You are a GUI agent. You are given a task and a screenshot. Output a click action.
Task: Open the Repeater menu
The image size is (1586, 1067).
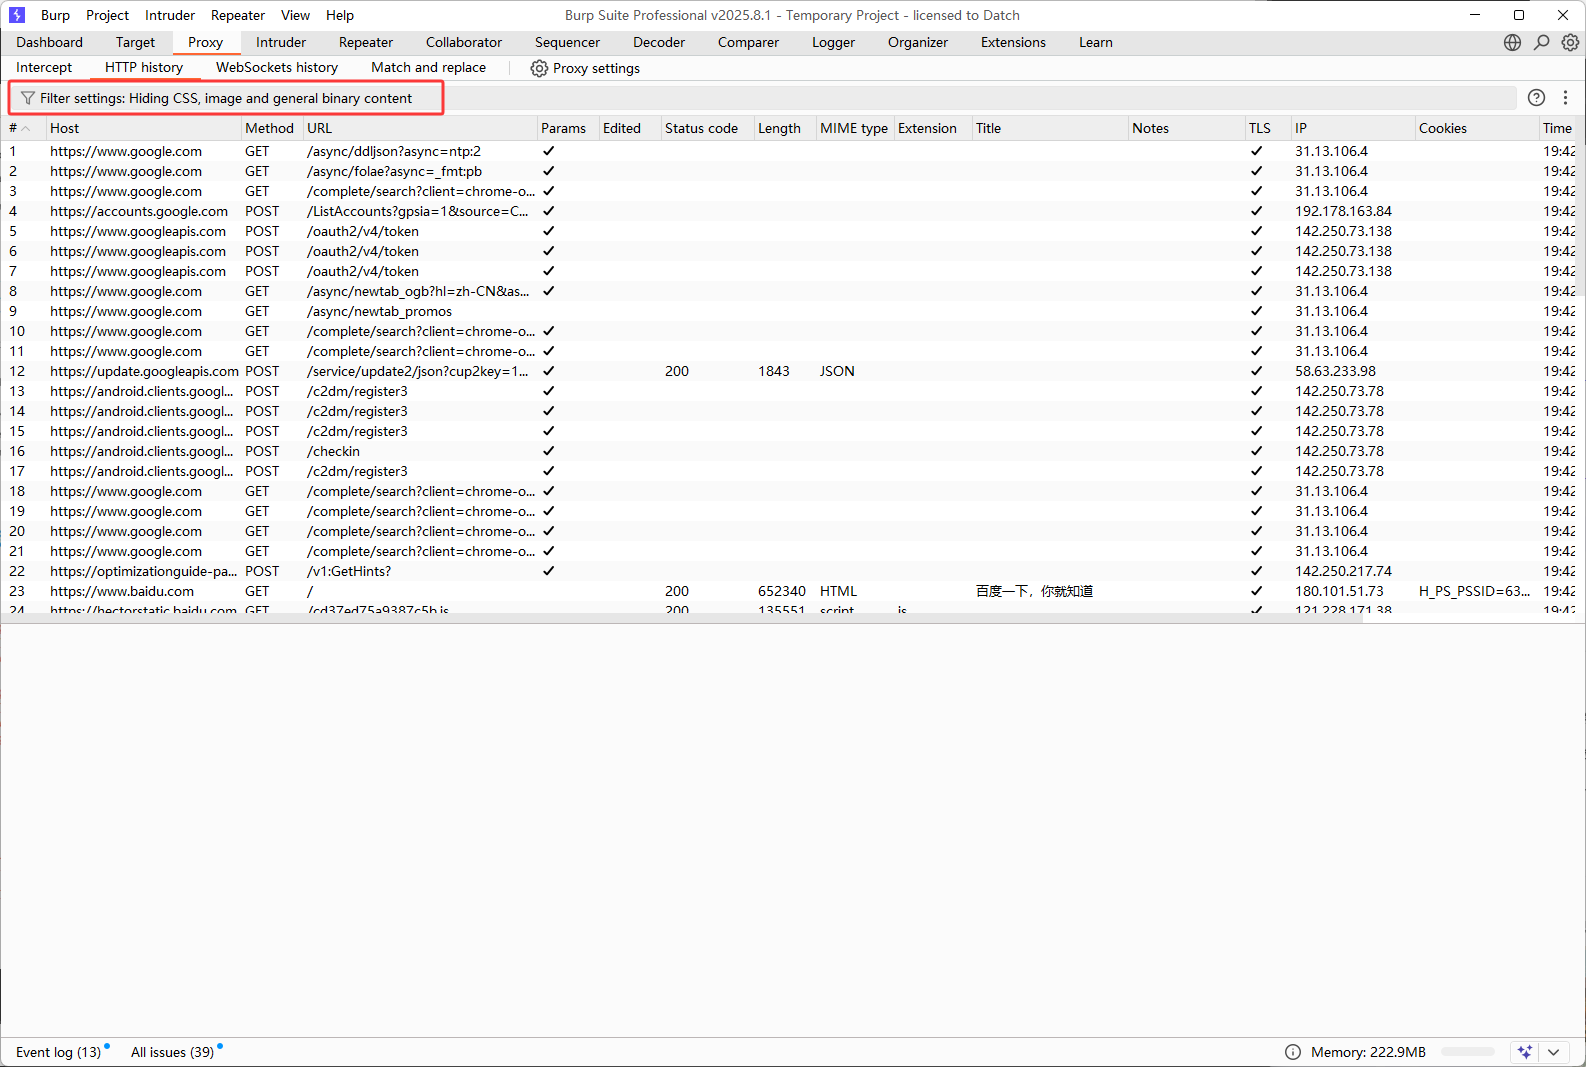pyautogui.click(x=238, y=15)
